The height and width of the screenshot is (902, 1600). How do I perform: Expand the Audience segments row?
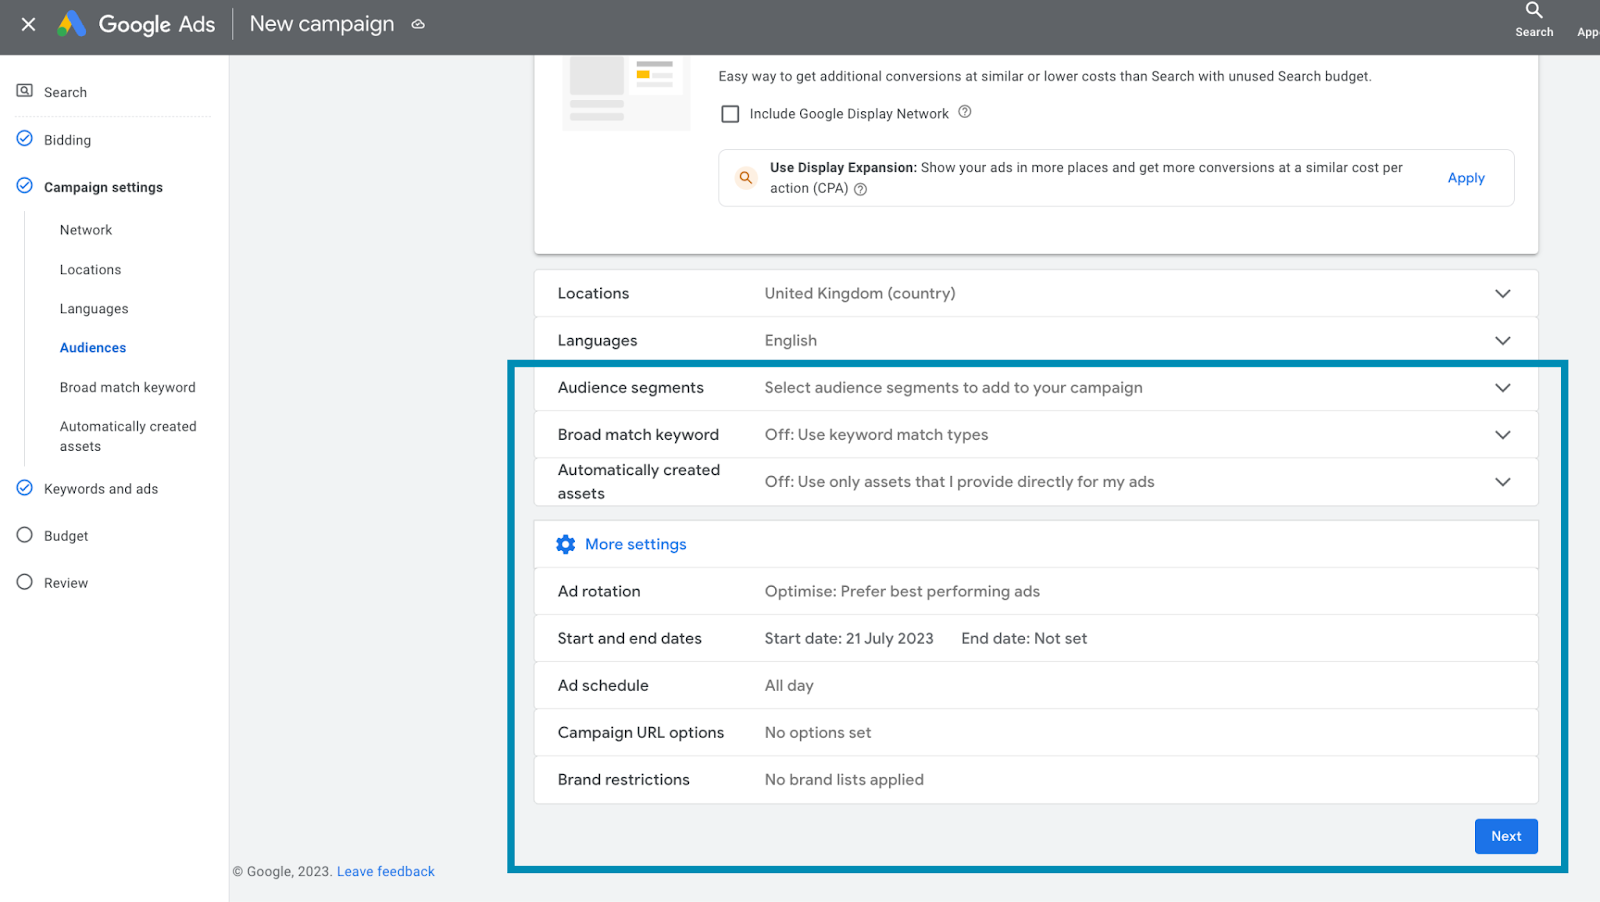pos(1502,388)
